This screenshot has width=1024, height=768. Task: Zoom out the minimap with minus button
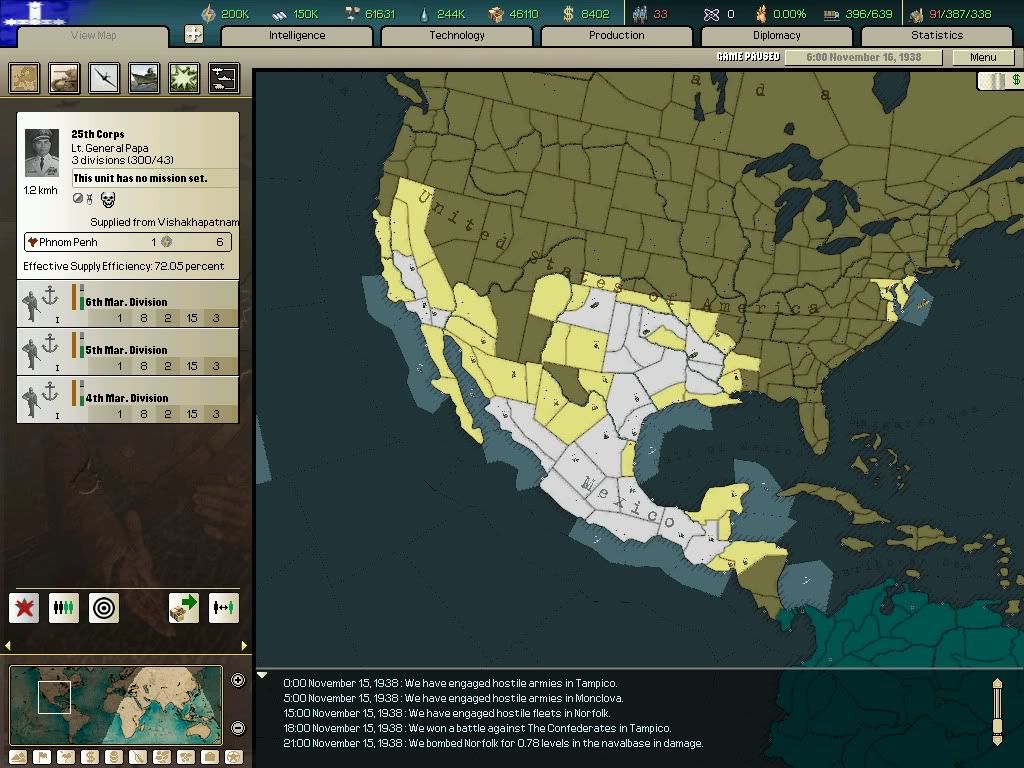pyautogui.click(x=238, y=728)
